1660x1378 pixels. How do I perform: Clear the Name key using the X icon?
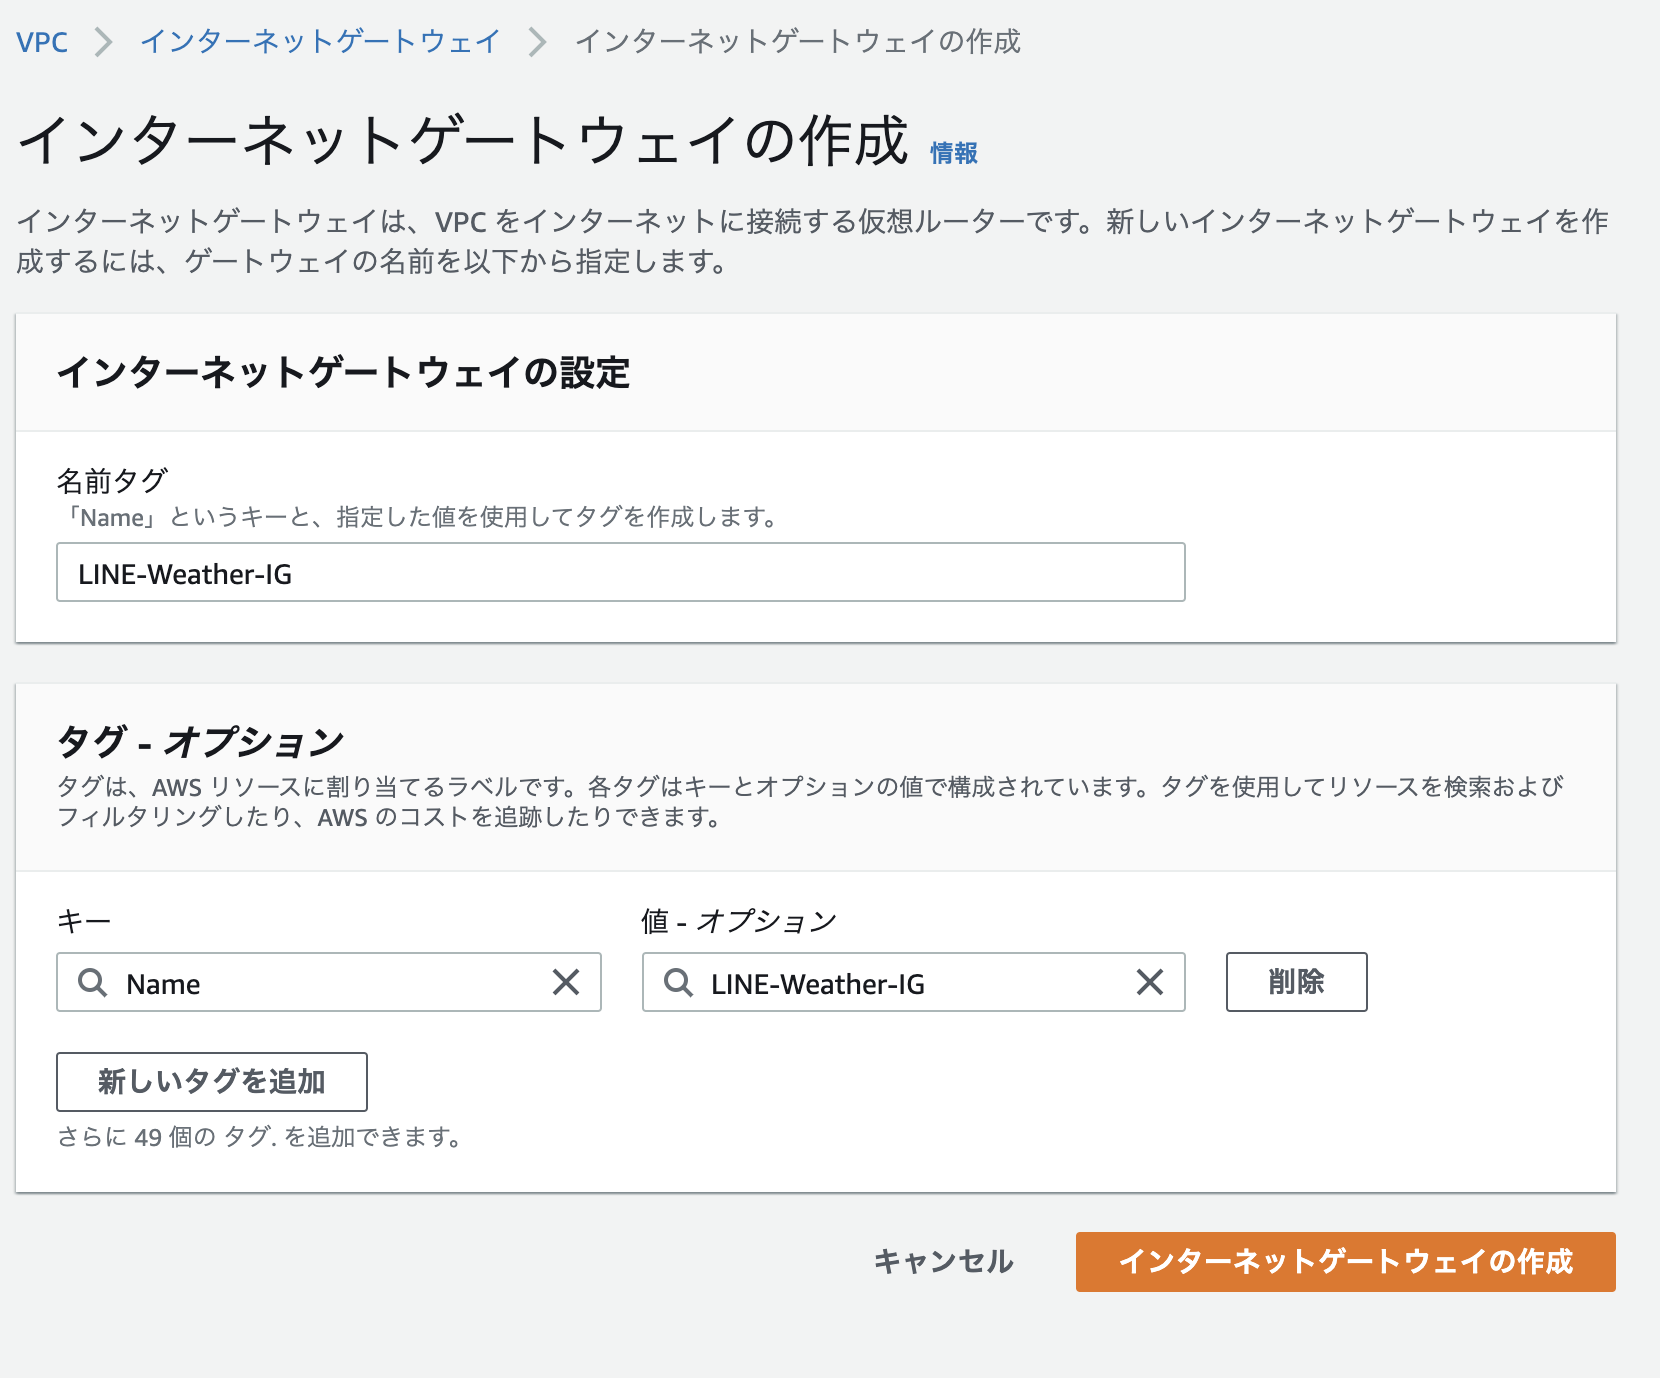567,983
